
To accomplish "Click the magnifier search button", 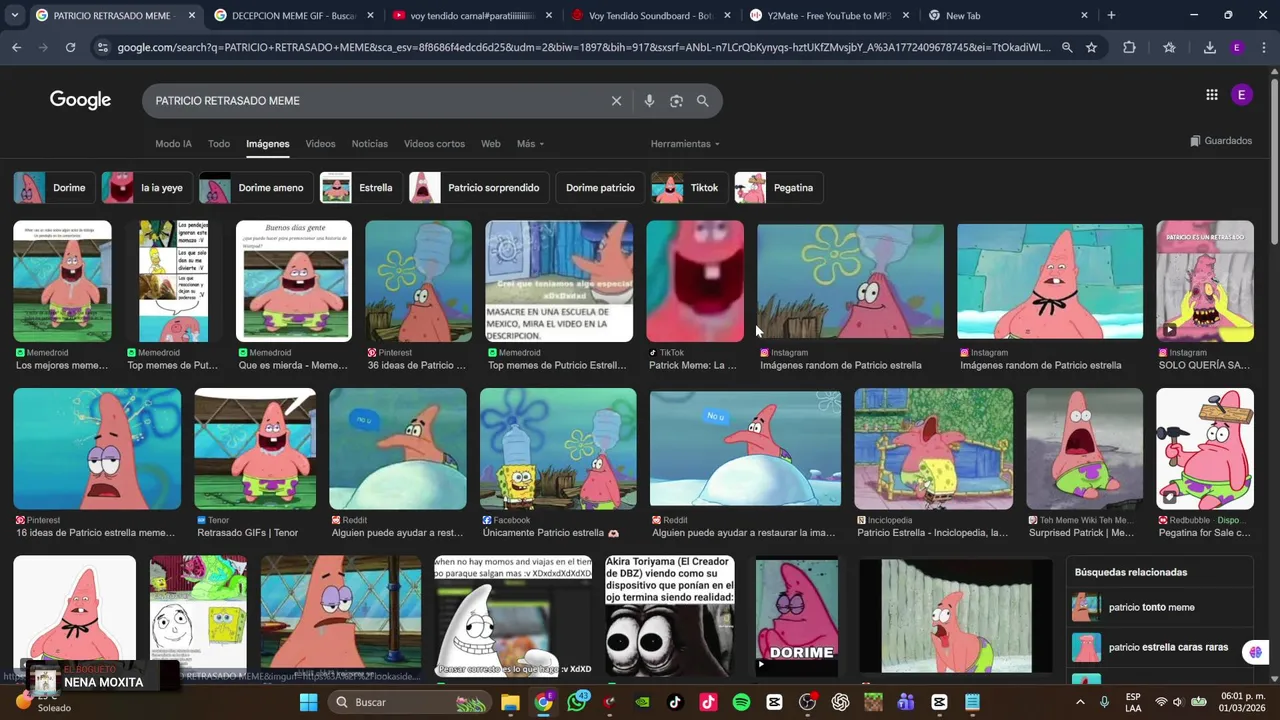I will [703, 101].
